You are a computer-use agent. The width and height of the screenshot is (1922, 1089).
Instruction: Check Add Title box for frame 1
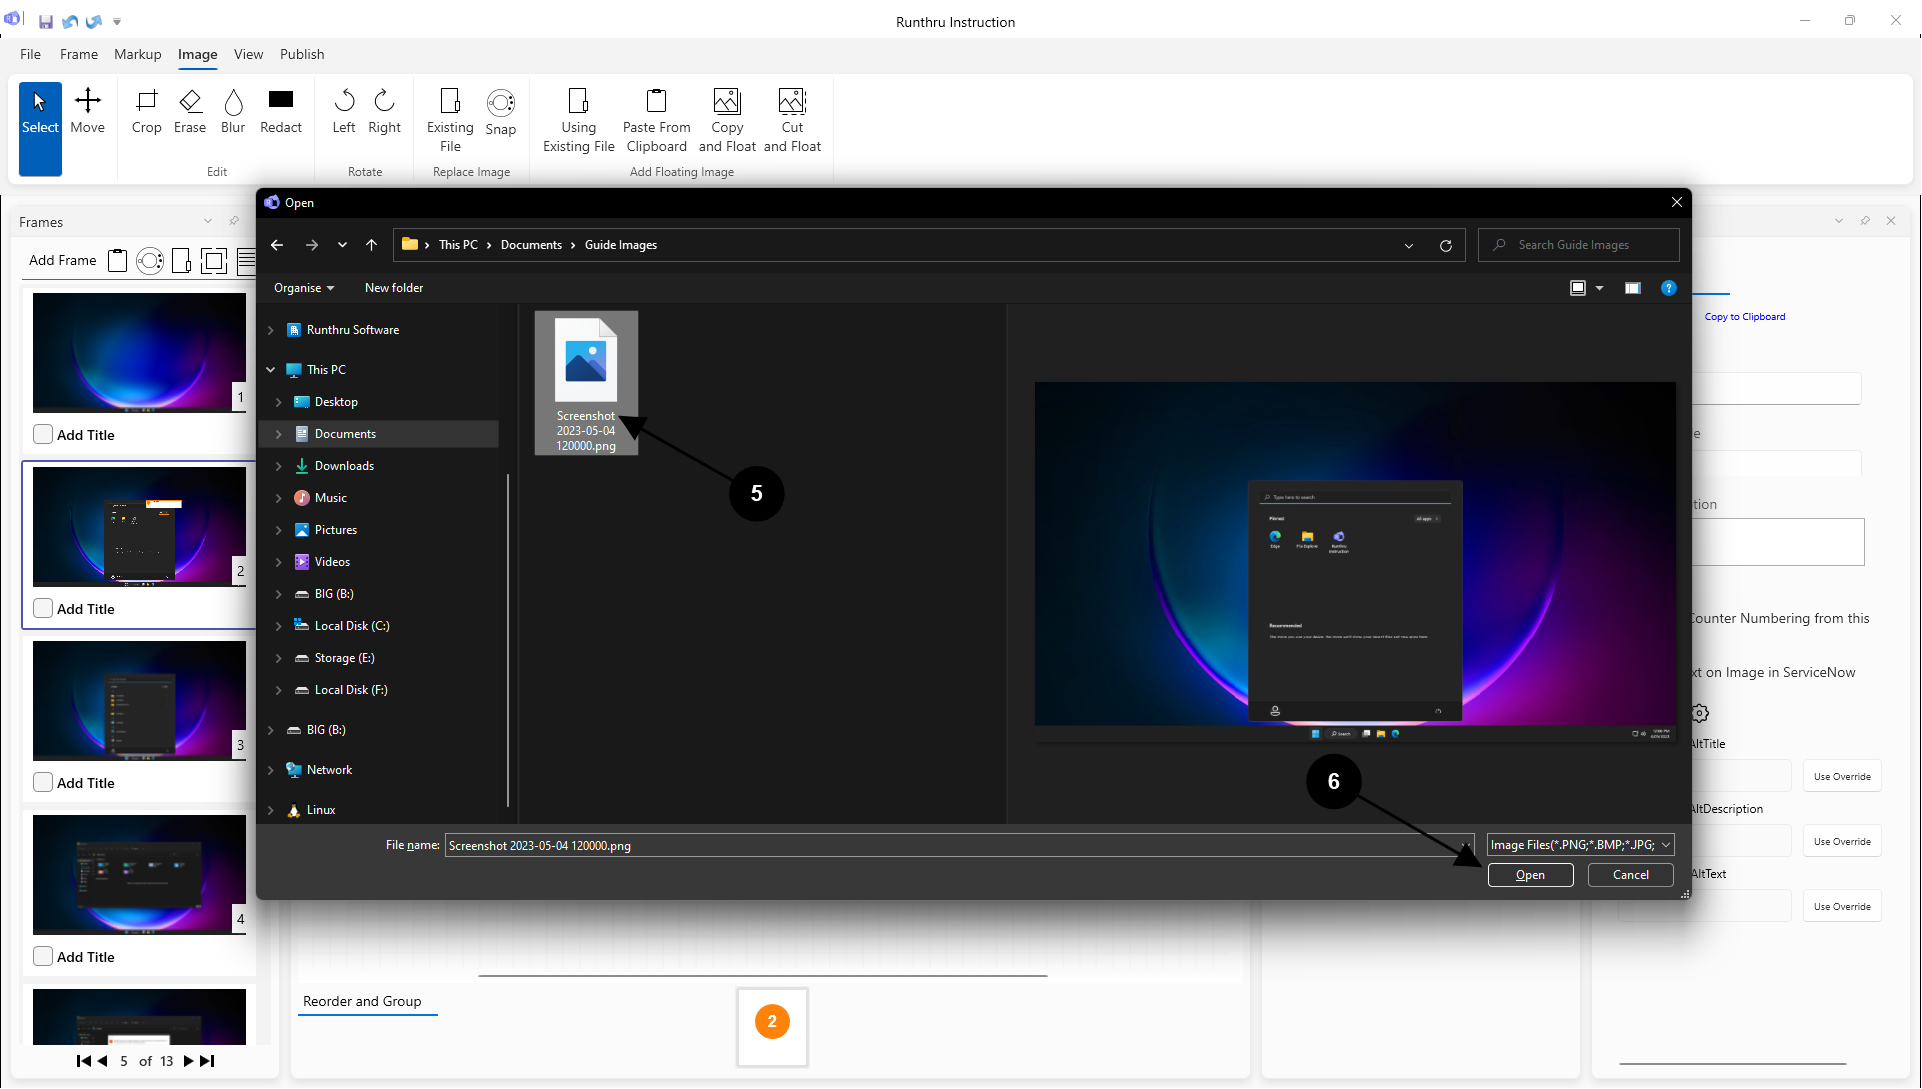pyautogui.click(x=43, y=434)
